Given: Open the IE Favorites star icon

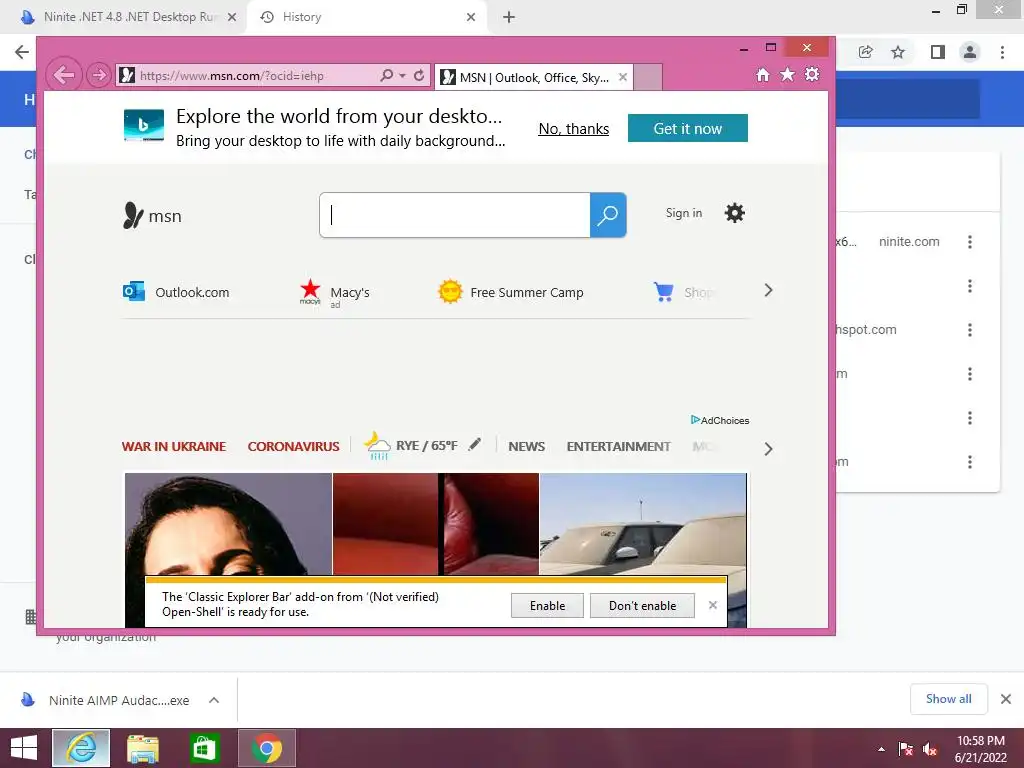Looking at the screenshot, I should (x=788, y=74).
